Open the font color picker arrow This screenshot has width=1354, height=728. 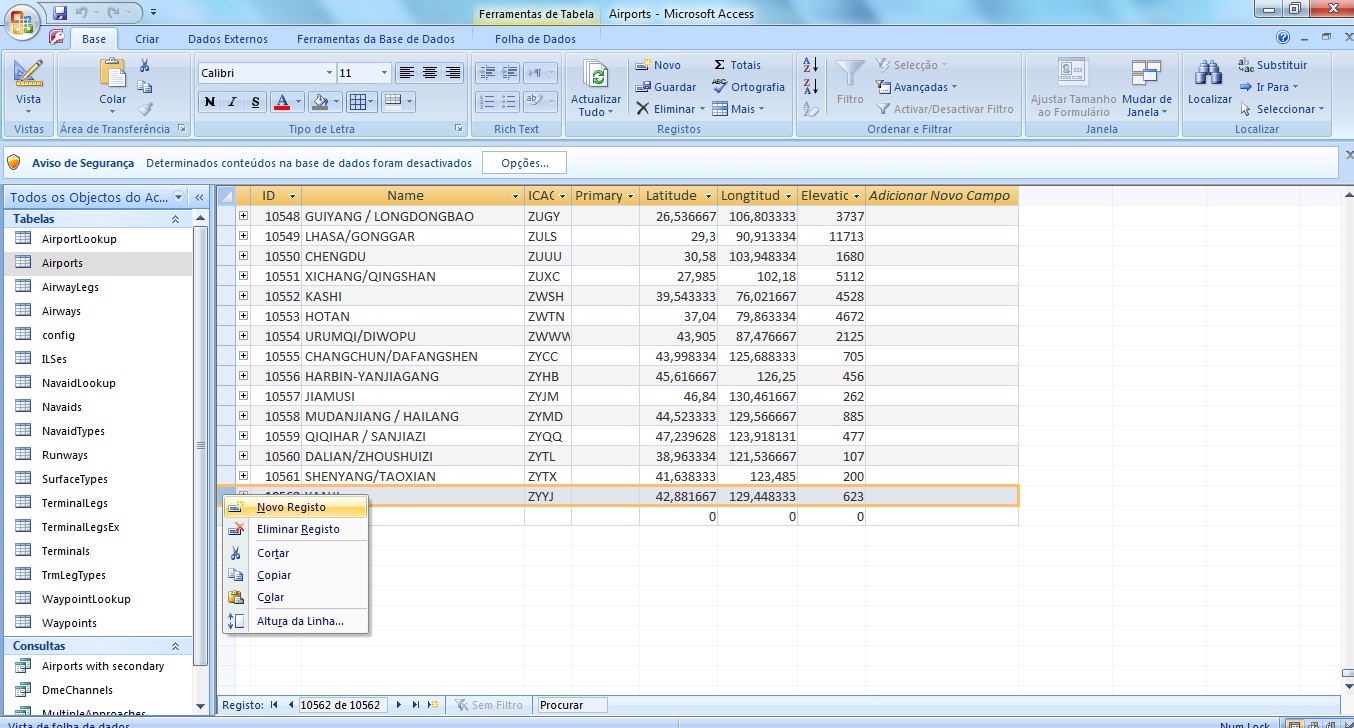[299, 102]
